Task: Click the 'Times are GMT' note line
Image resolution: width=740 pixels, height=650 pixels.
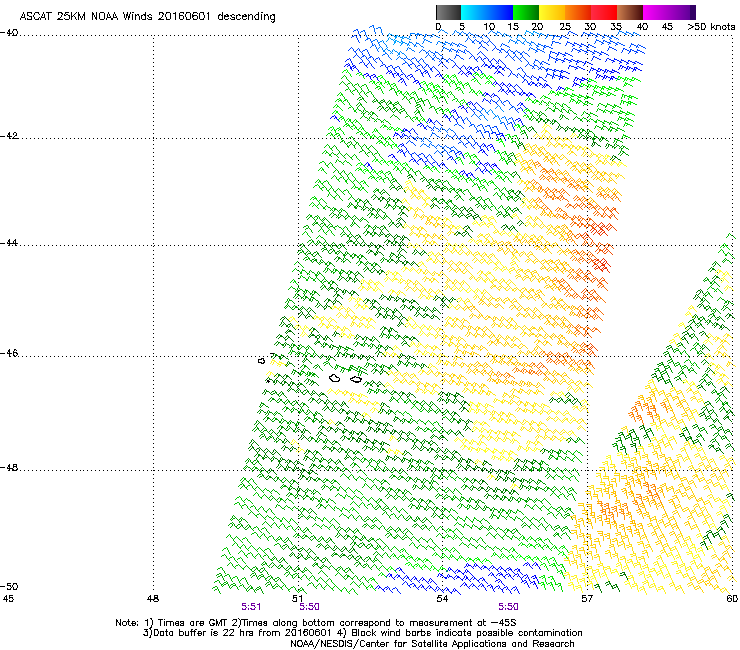Action: [x=316, y=623]
